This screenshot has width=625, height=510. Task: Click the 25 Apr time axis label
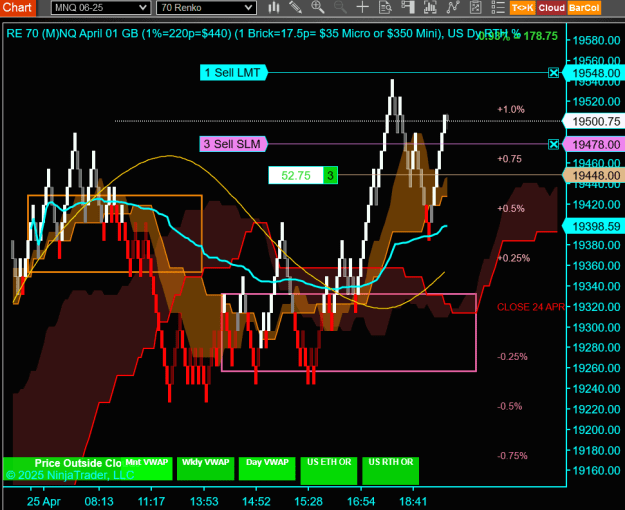[x=44, y=501]
